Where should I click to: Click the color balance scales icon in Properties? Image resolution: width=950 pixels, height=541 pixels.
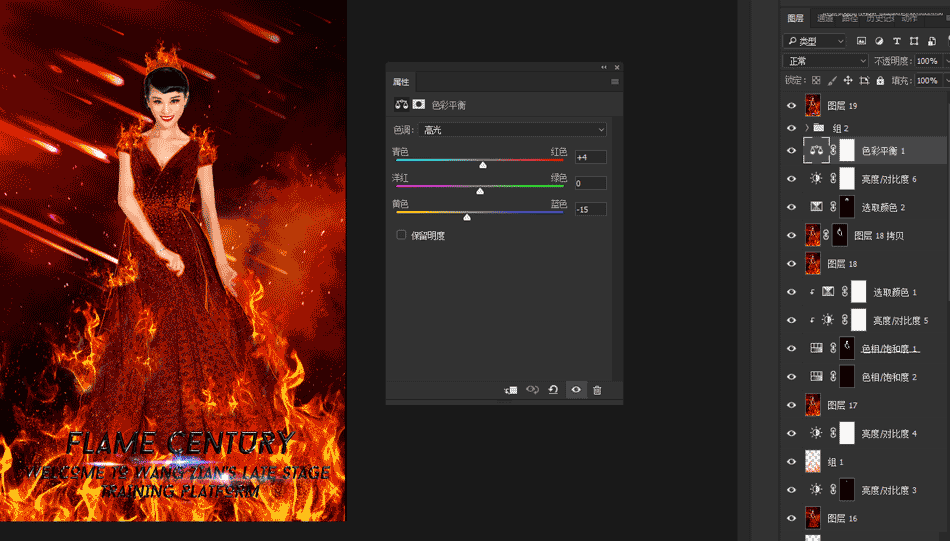402,104
